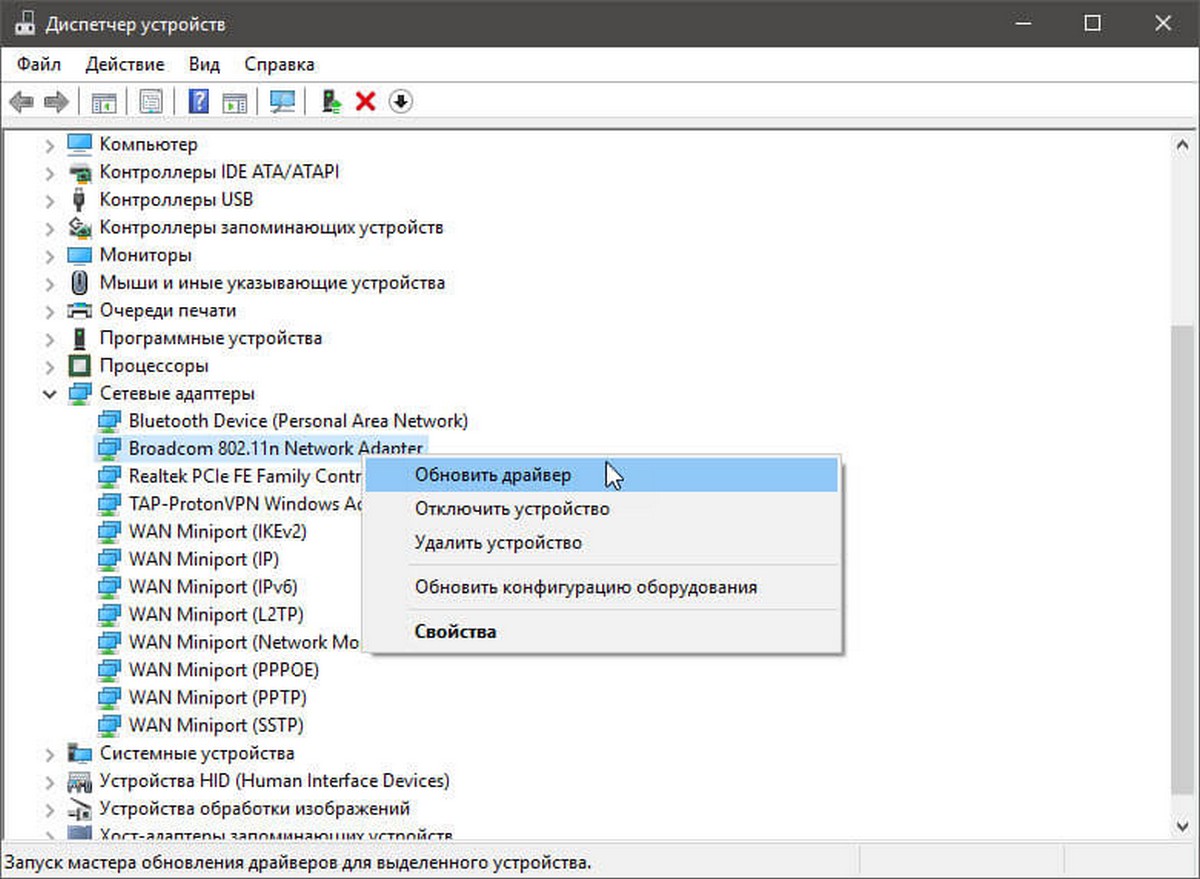Click the blue Help question mark icon

pyautogui.click(x=199, y=102)
